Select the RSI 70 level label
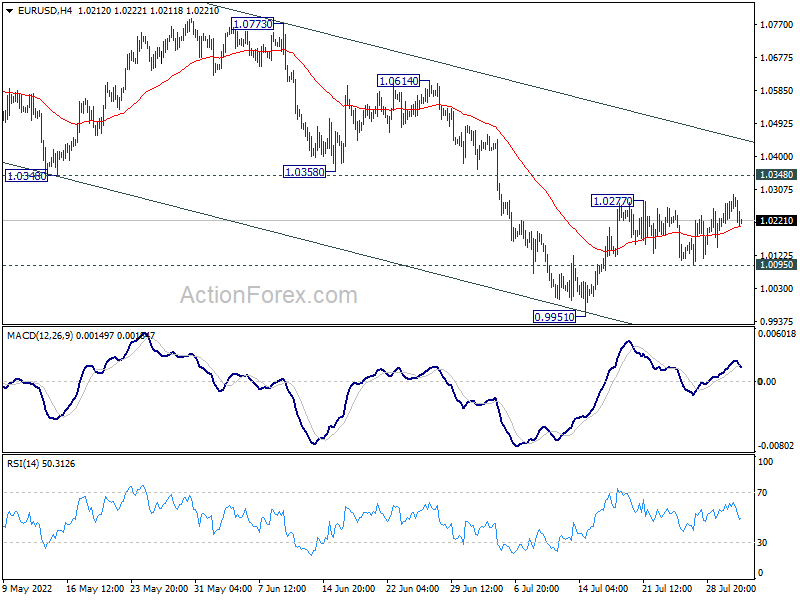Screen dimensions: 800x600 click(762, 493)
